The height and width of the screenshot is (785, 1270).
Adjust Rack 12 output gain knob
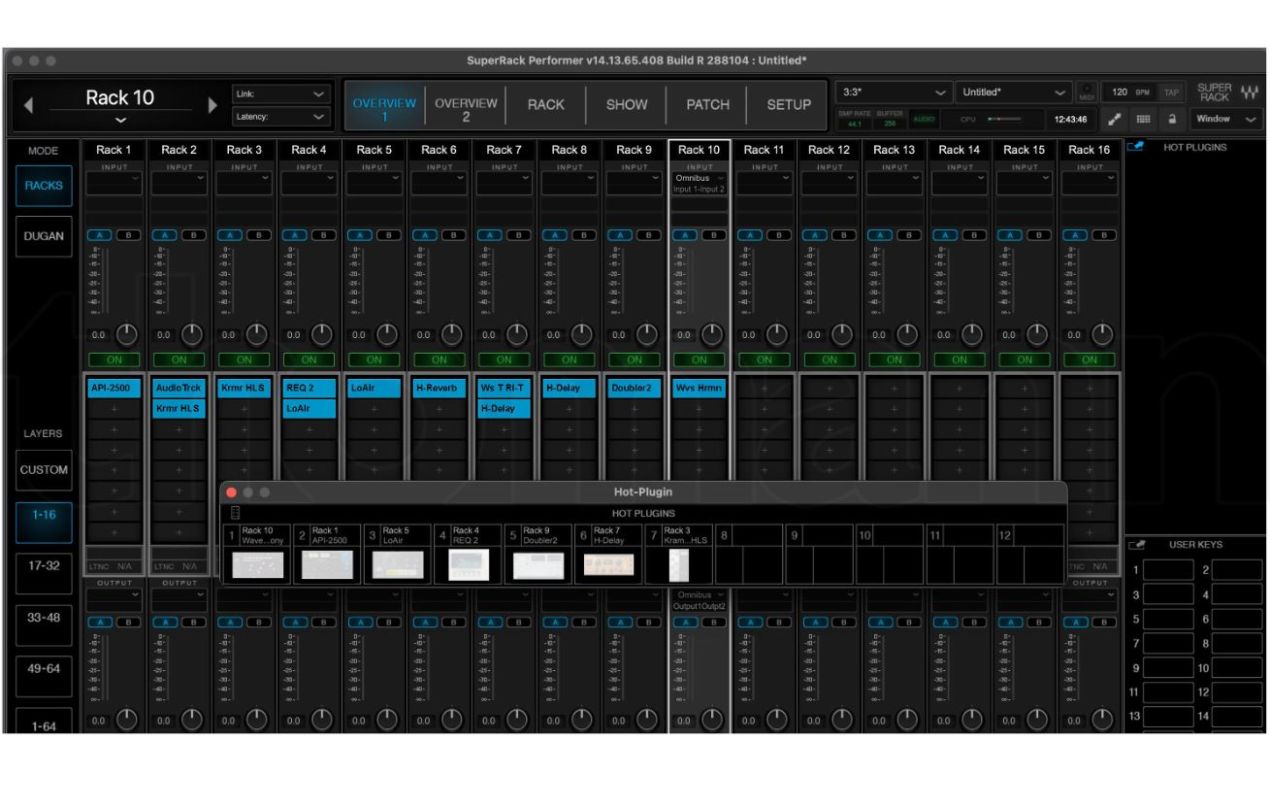pos(842,720)
